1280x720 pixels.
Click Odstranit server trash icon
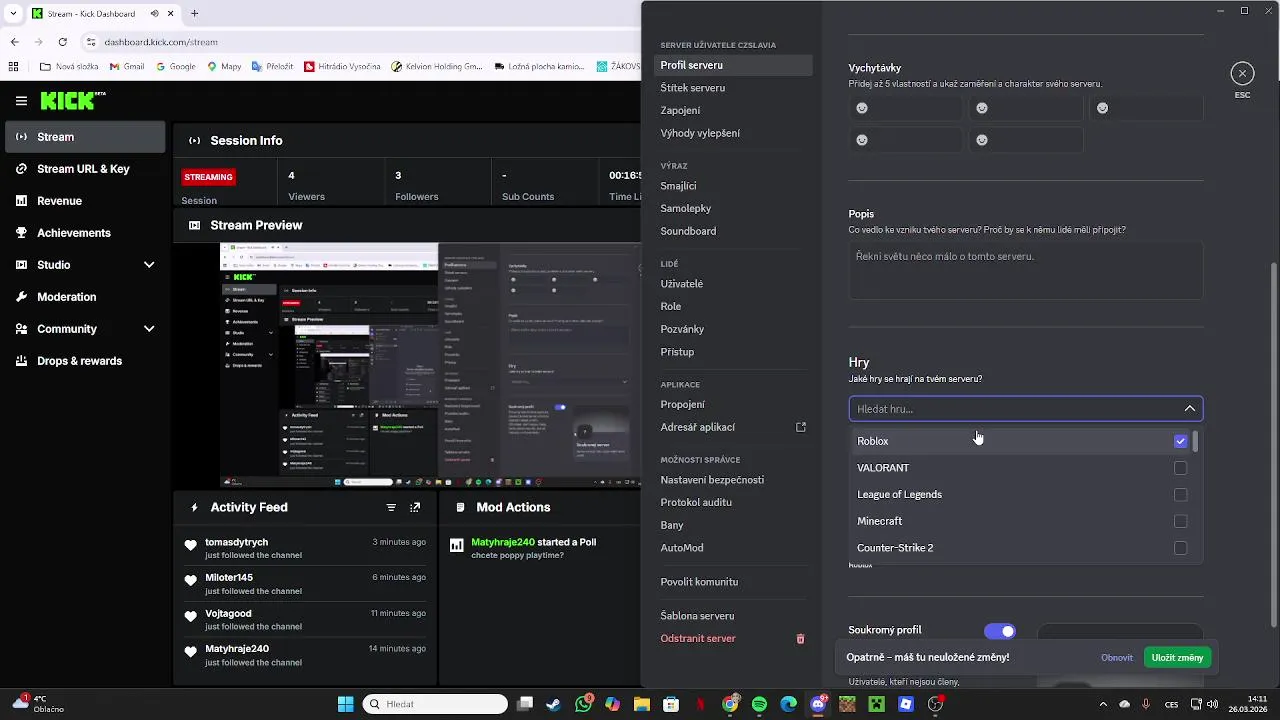800,639
